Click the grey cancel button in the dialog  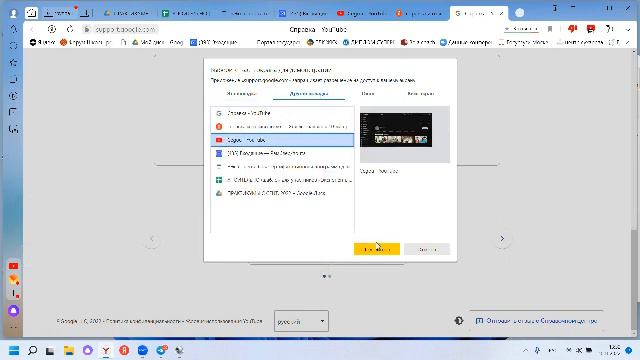(x=427, y=249)
